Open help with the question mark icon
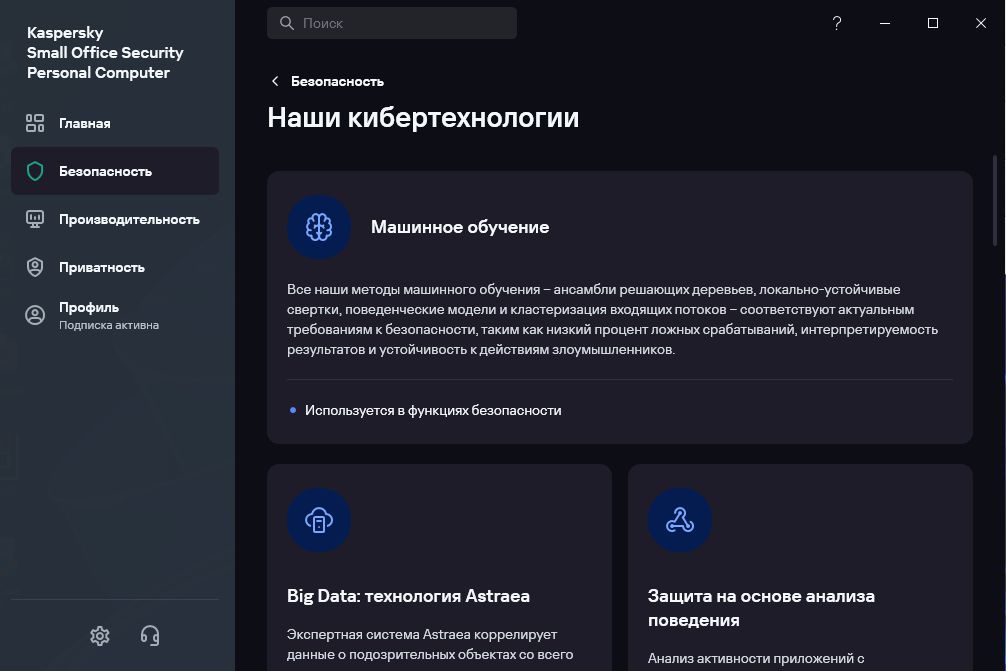 tap(837, 23)
